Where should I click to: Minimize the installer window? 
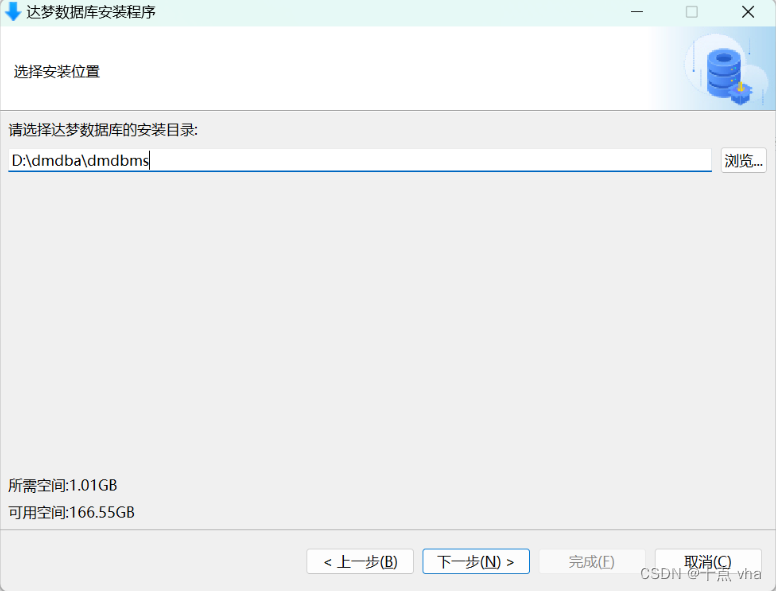(637, 11)
